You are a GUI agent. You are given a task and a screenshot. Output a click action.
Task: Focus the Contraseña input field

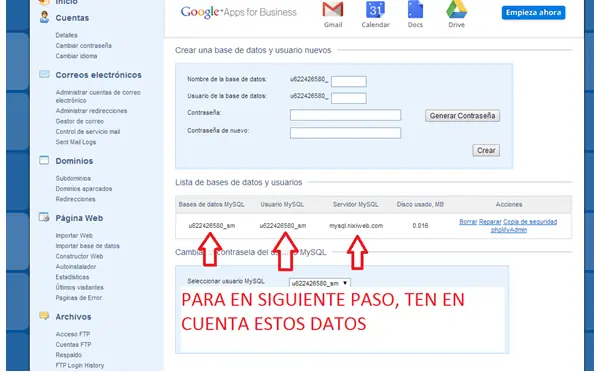(345, 115)
